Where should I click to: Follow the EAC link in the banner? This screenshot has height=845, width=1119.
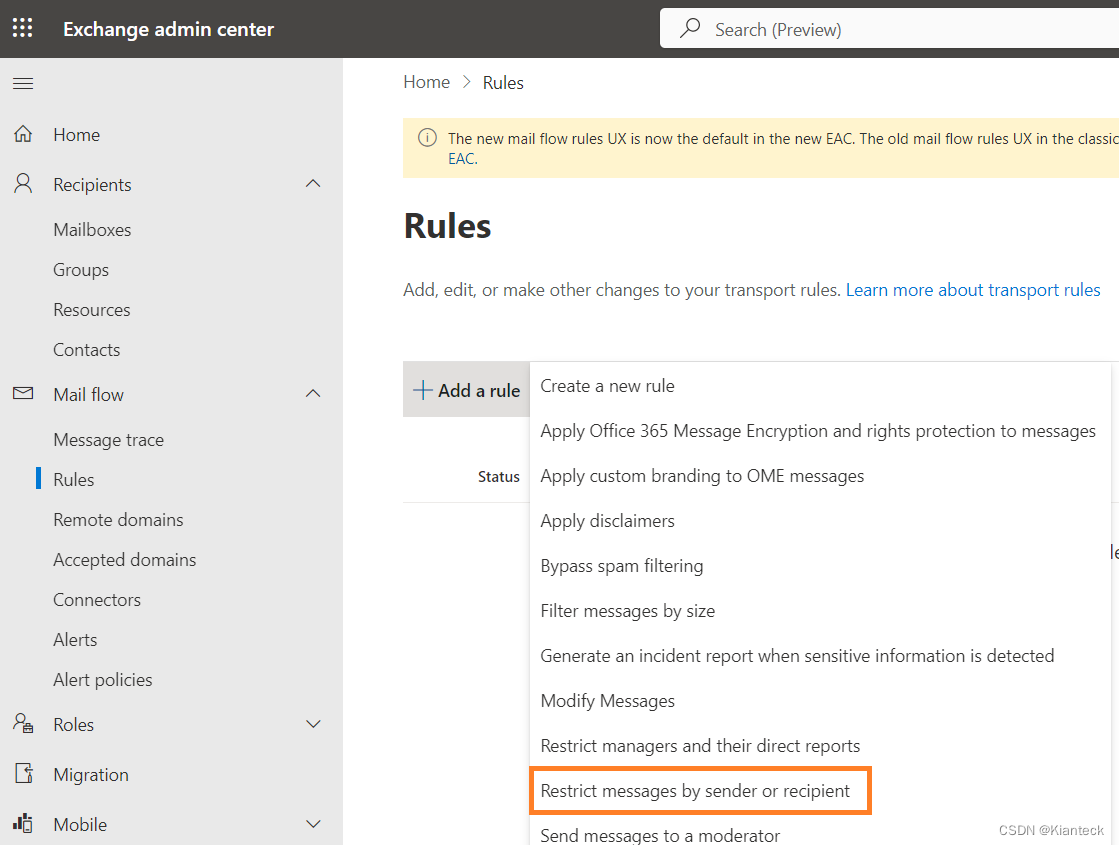click(462, 158)
